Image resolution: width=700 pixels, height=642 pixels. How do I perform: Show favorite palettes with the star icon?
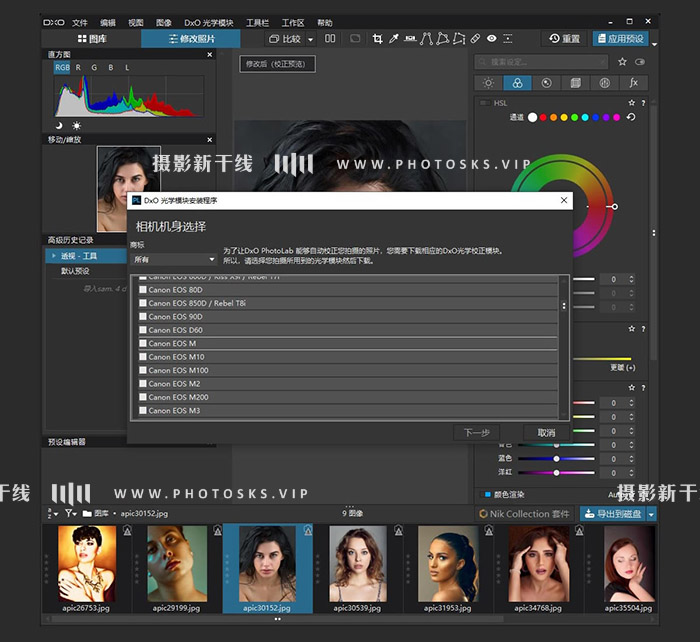(x=622, y=62)
